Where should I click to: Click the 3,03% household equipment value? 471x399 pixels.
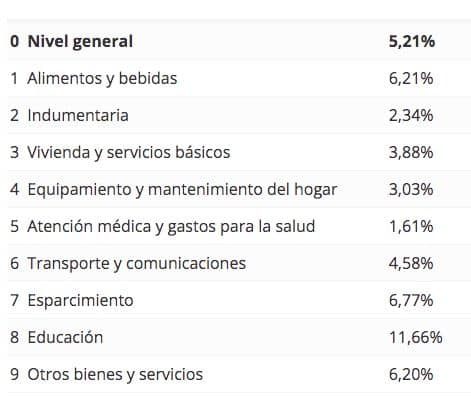(x=411, y=190)
